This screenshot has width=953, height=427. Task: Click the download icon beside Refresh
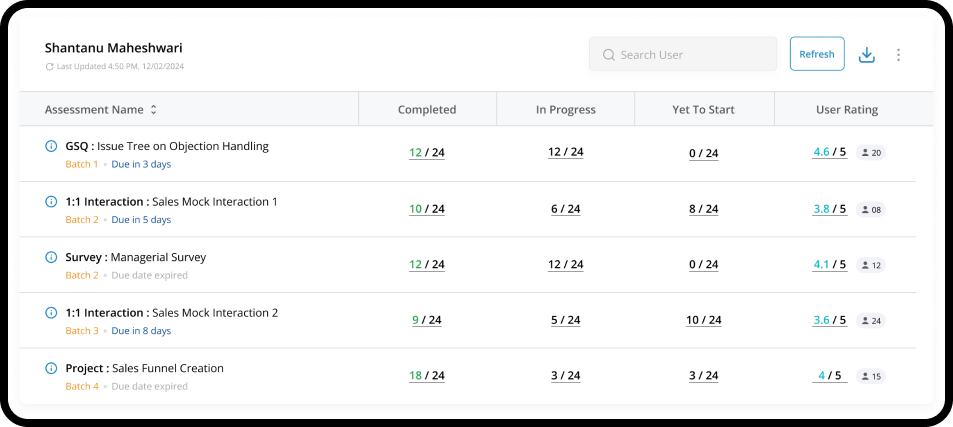[x=866, y=55]
